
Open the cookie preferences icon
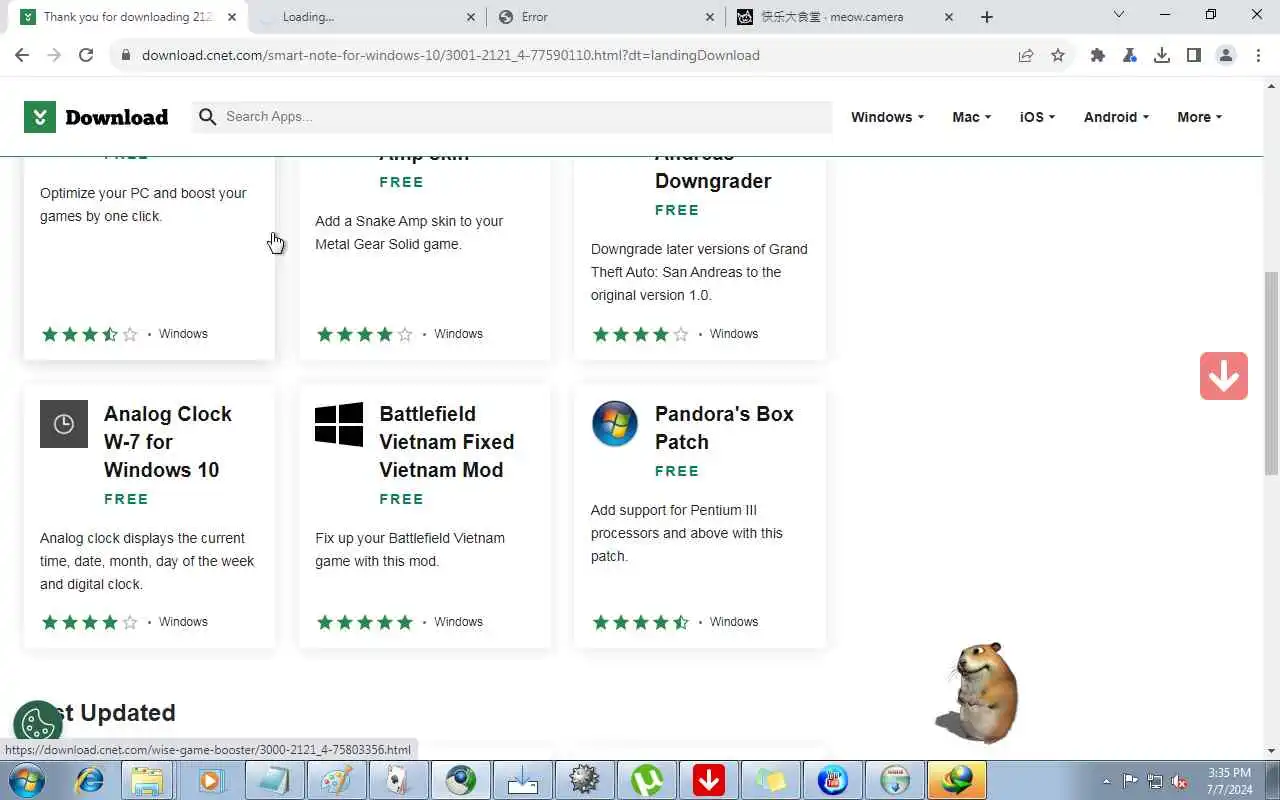38,724
